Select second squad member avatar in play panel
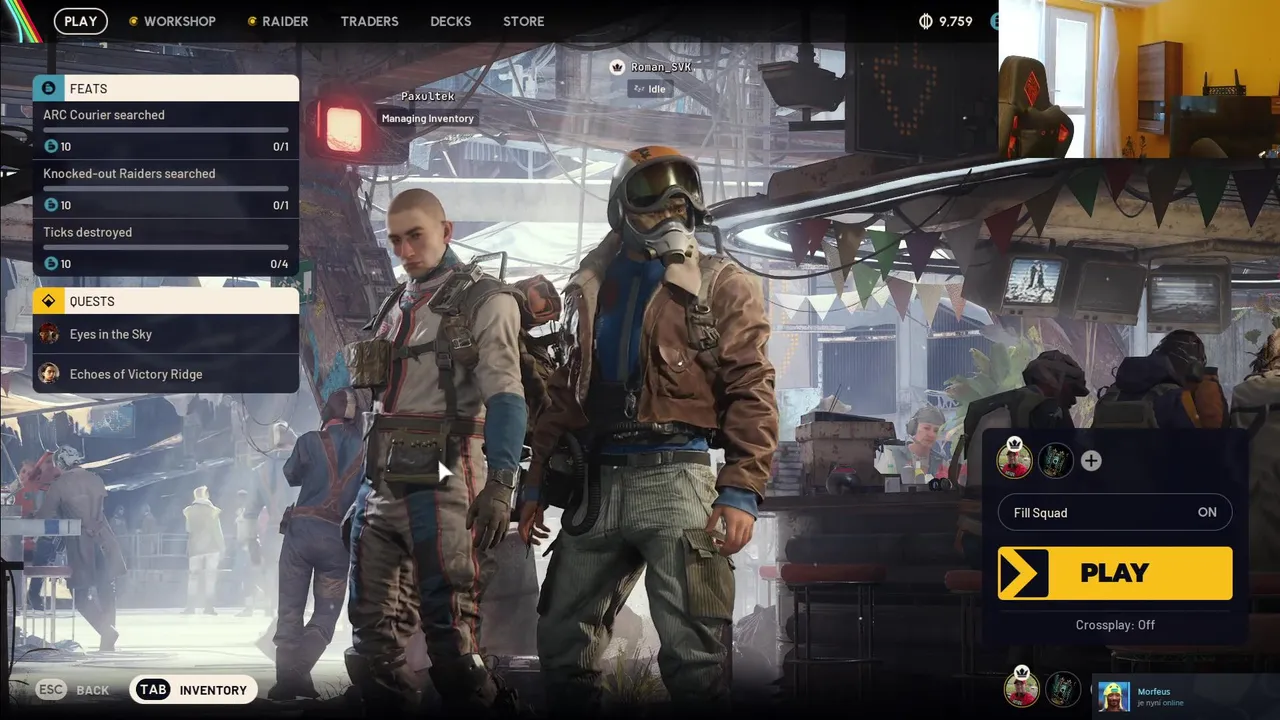Image resolution: width=1280 pixels, height=720 pixels. tap(1055, 460)
